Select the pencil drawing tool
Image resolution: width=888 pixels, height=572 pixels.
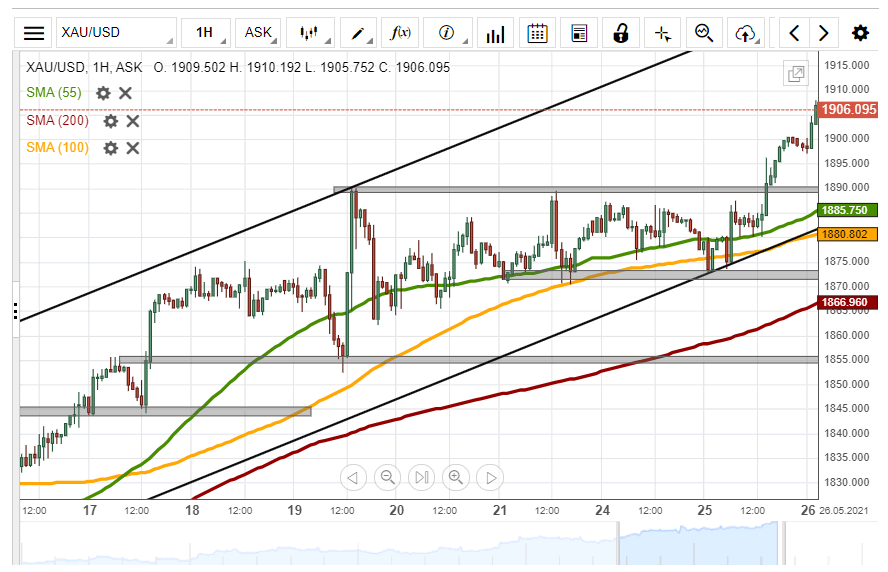pos(357,32)
